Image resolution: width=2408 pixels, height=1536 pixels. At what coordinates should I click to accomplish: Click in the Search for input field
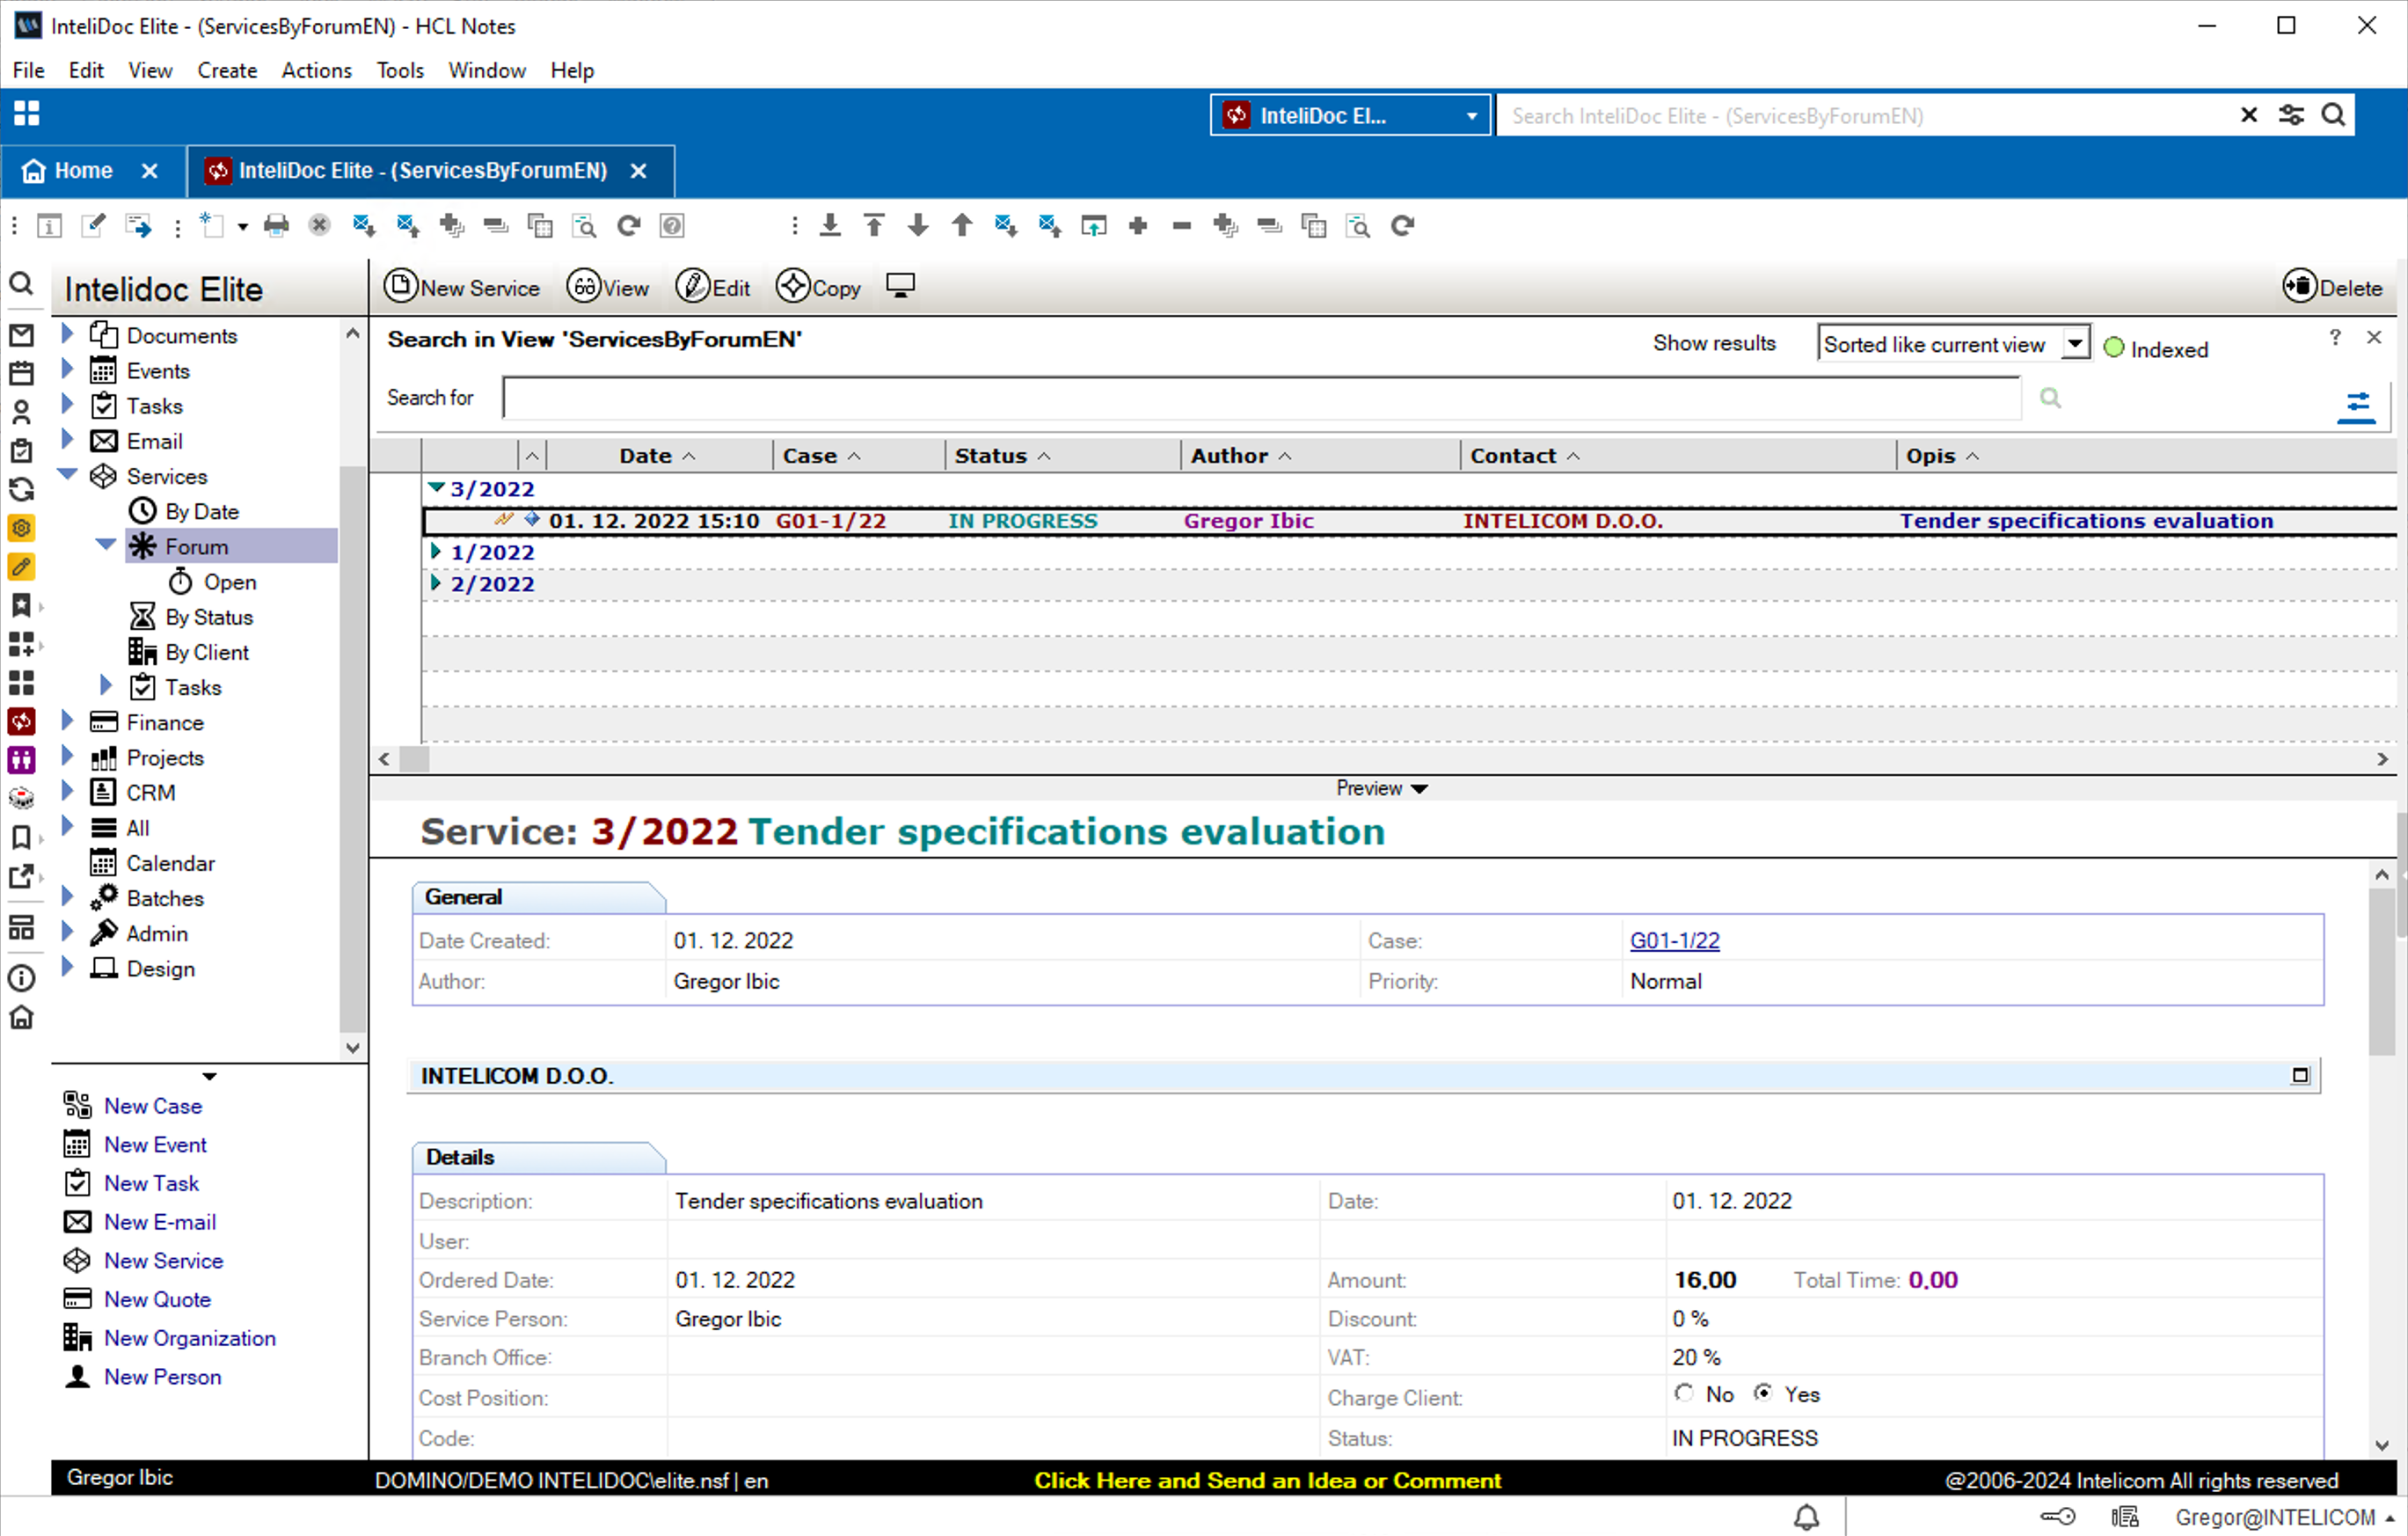click(1261, 398)
